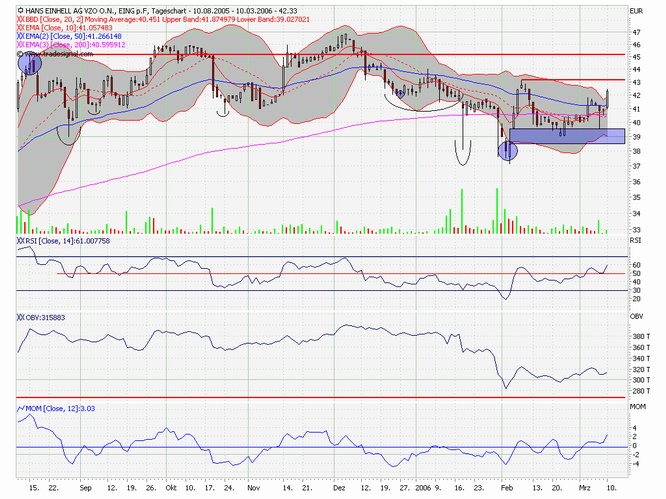Click the OBV indicator icon
The width and height of the screenshot is (666, 499).
(x=21, y=317)
